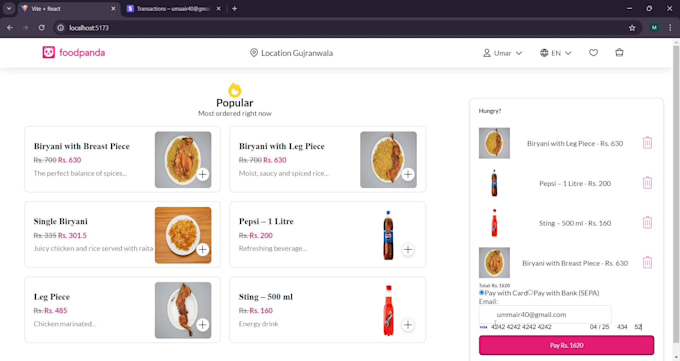Remove Biryani with Leg Piece from cart

(x=647, y=142)
